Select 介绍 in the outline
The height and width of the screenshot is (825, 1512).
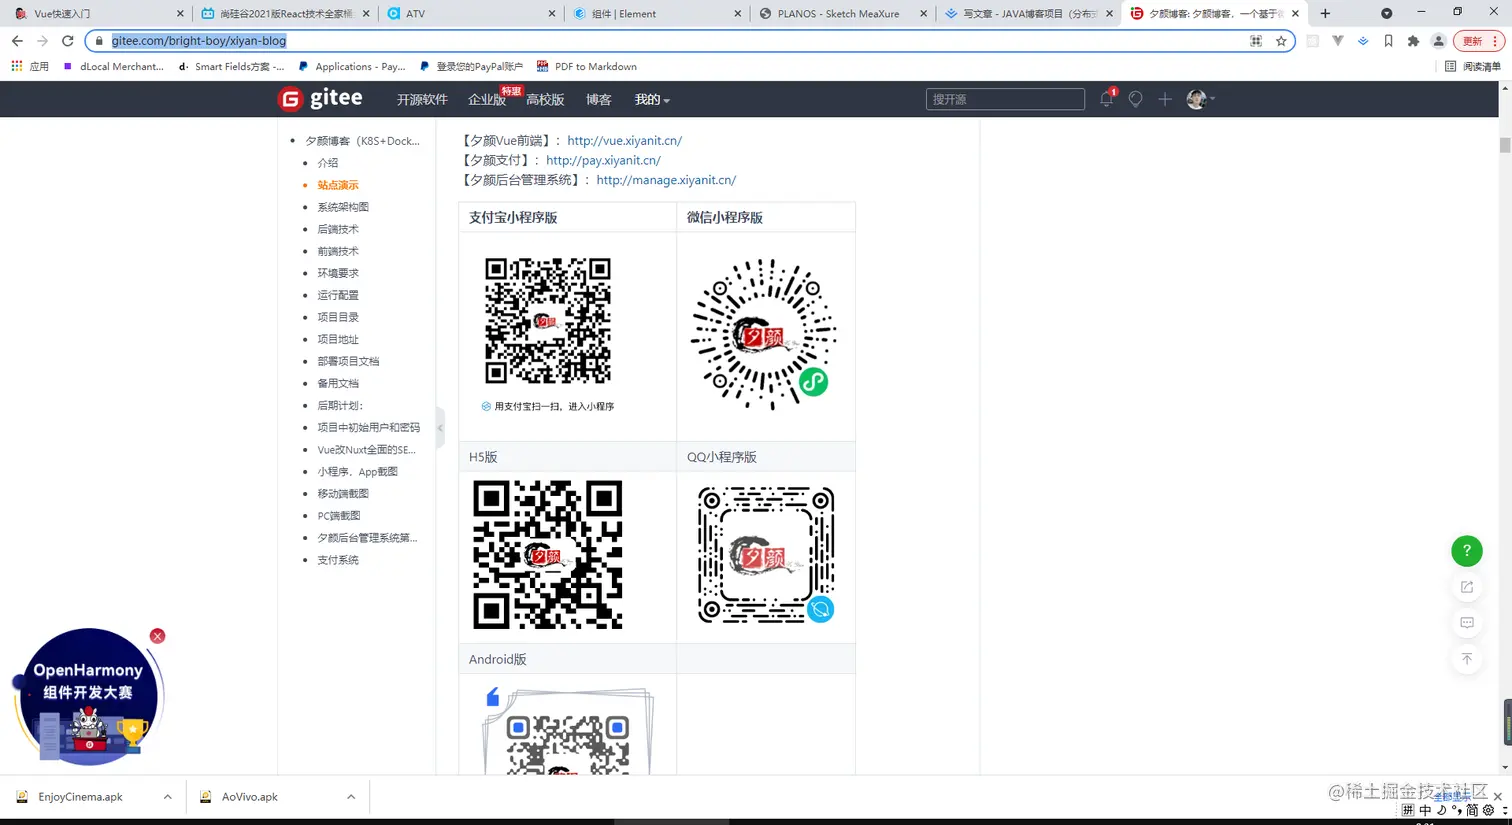(328, 163)
